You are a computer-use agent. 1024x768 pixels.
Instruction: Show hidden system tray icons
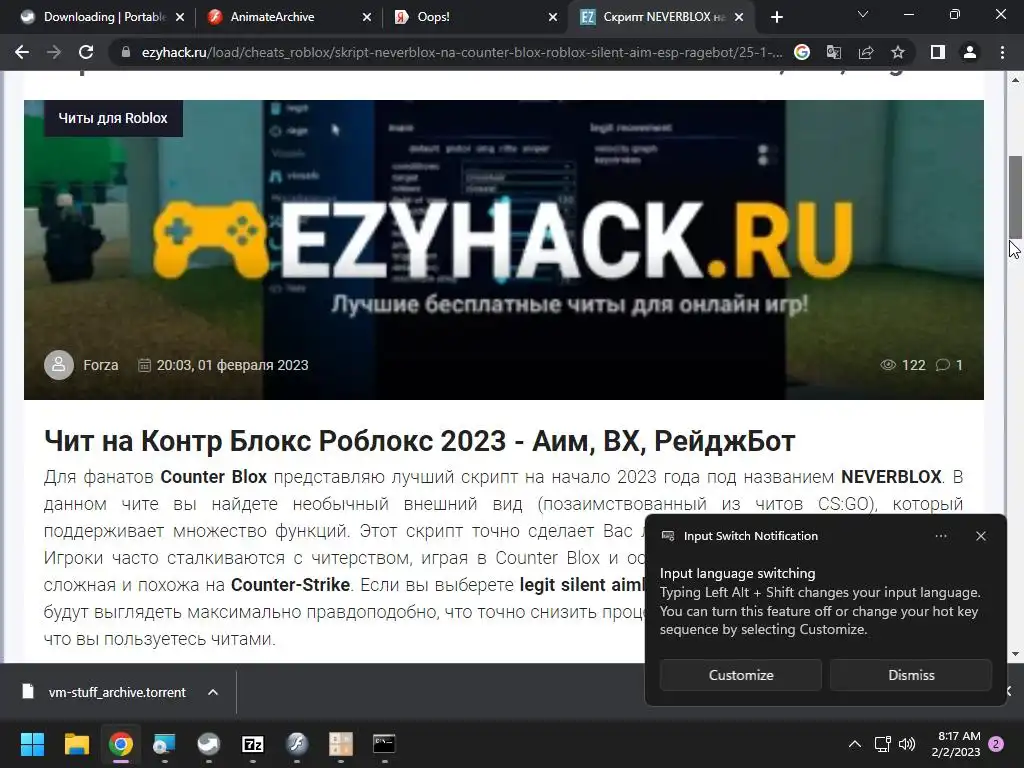854,744
